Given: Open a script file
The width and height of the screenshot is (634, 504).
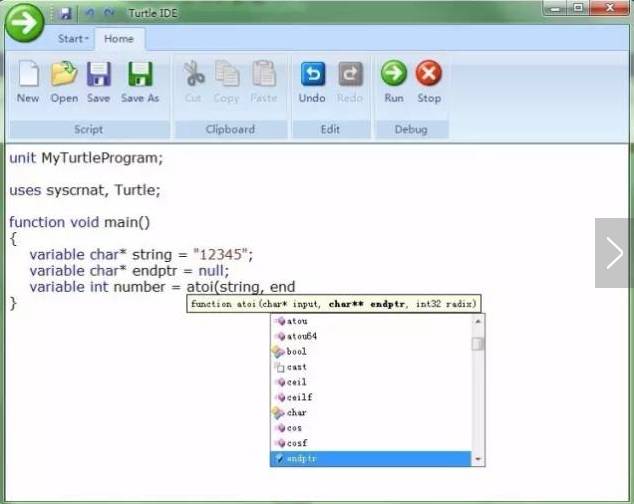Looking at the screenshot, I should click(64, 82).
